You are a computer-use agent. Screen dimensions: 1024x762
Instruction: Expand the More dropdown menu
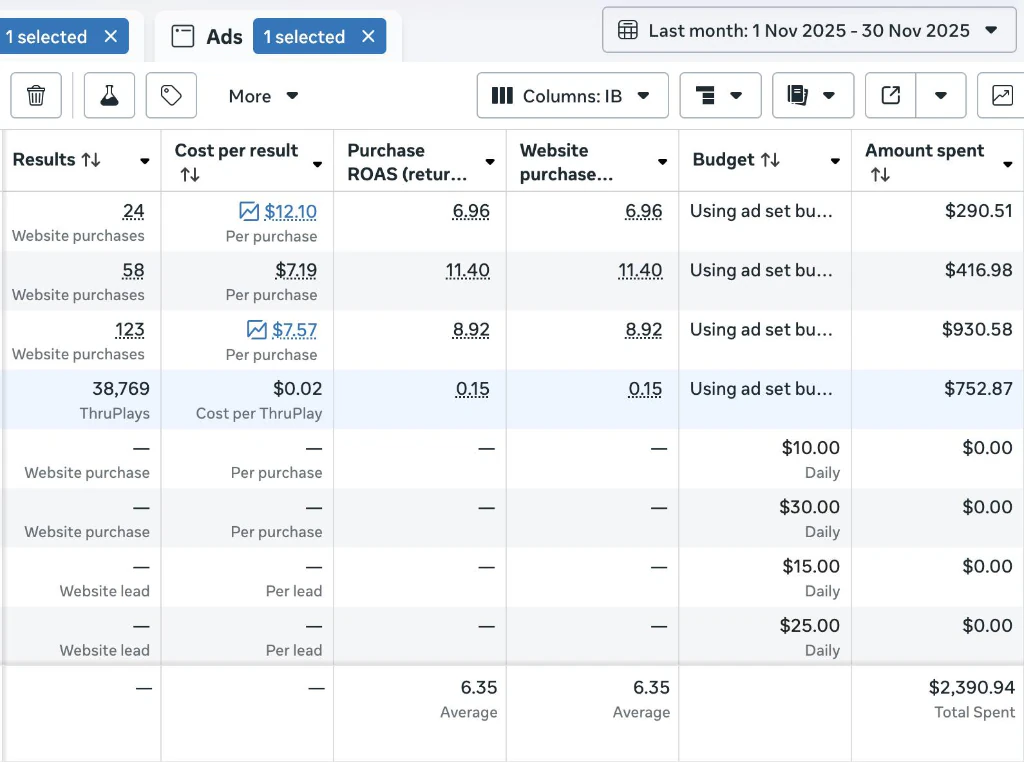click(263, 96)
